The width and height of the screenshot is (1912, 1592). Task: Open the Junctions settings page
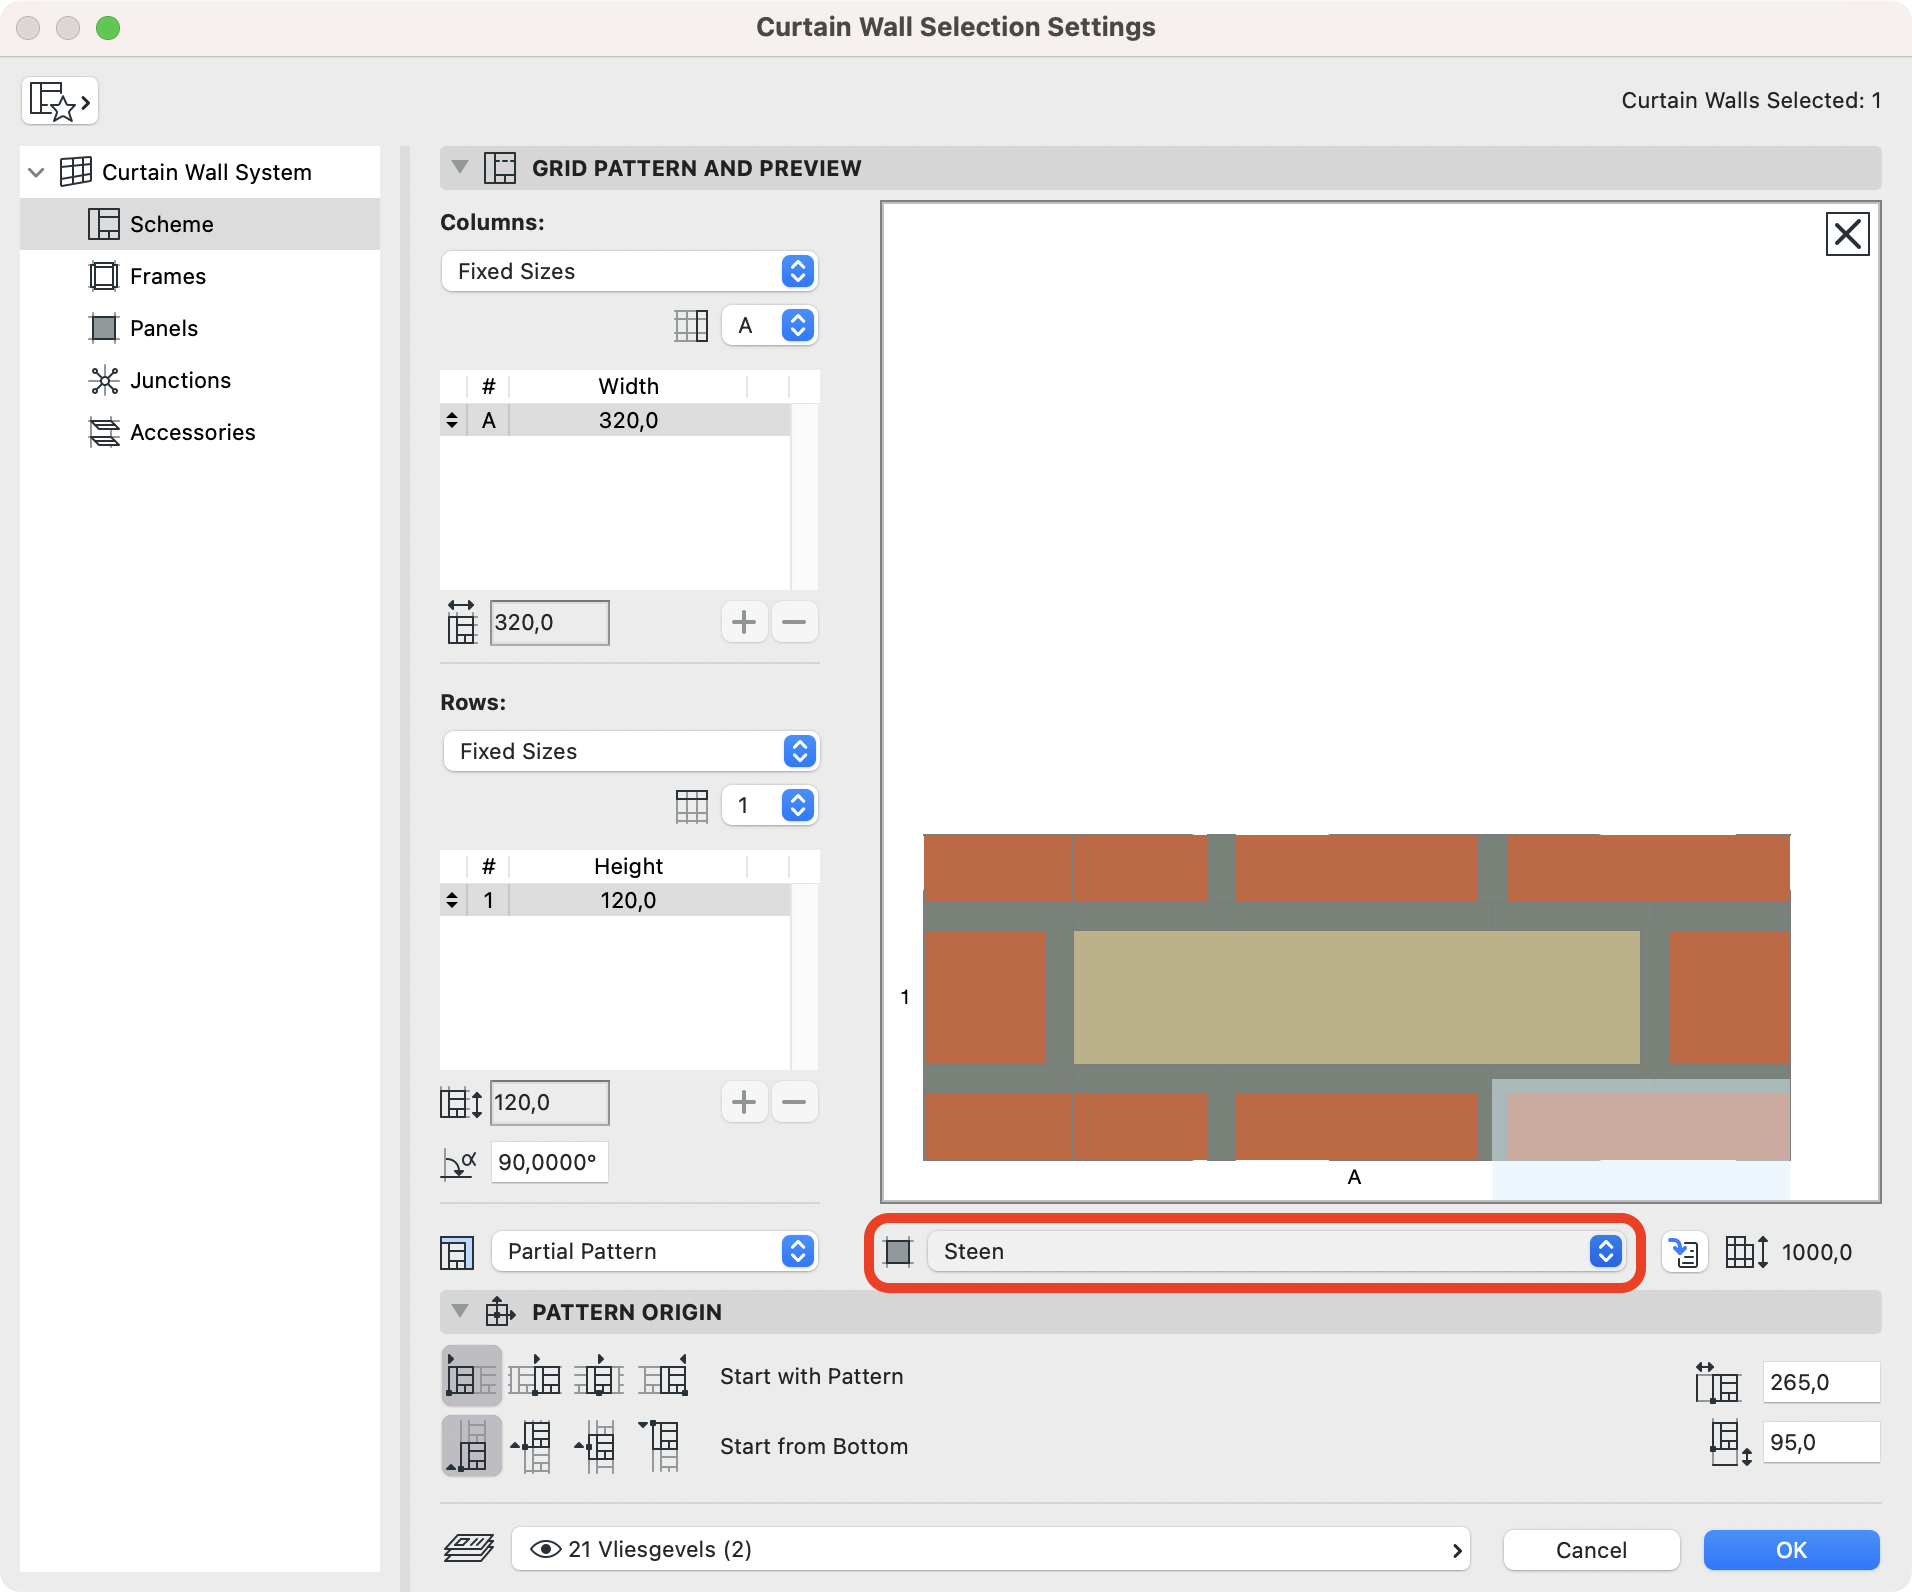click(x=200, y=380)
